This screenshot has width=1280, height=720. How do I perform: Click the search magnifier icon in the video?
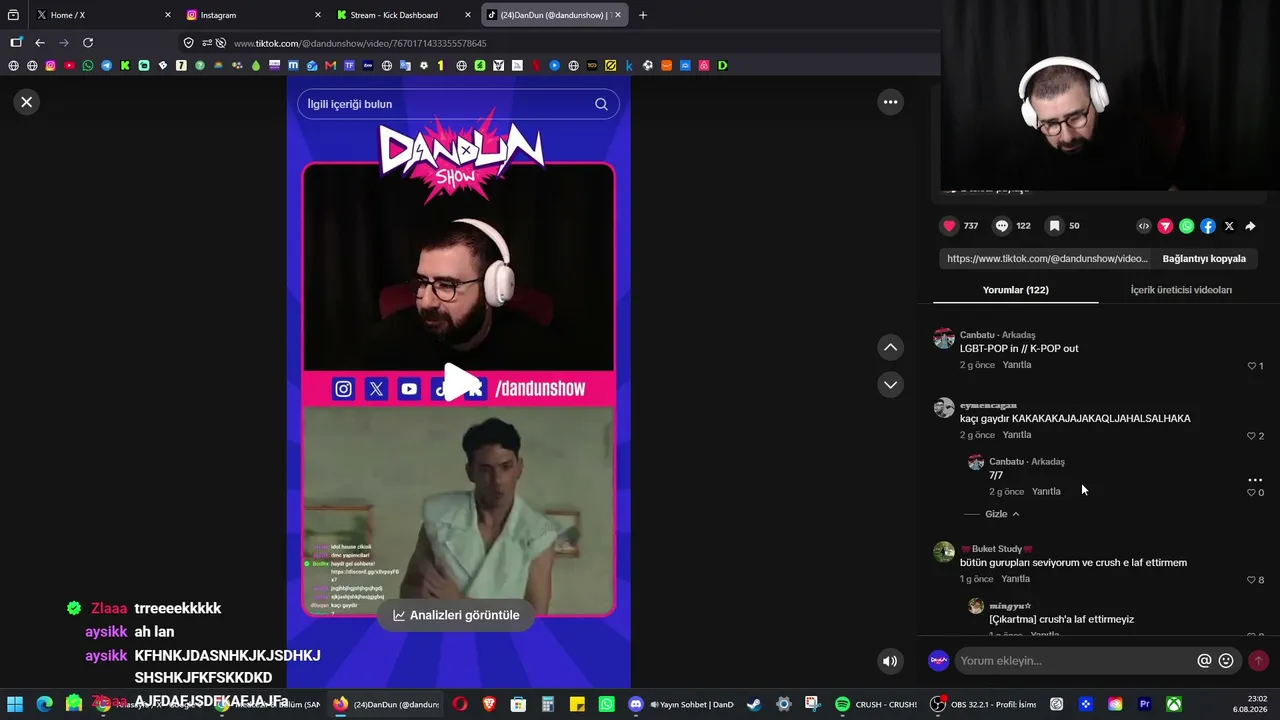tap(601, 104)
